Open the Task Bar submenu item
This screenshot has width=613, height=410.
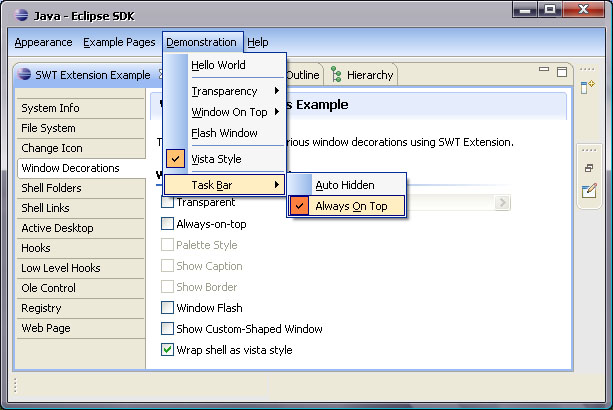(x=224, y=185)
